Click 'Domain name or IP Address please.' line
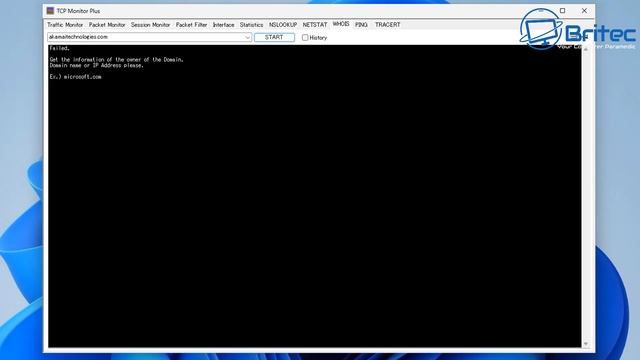Image resolution: width=640 pixels, height=360 pixels. click(97, 65)
